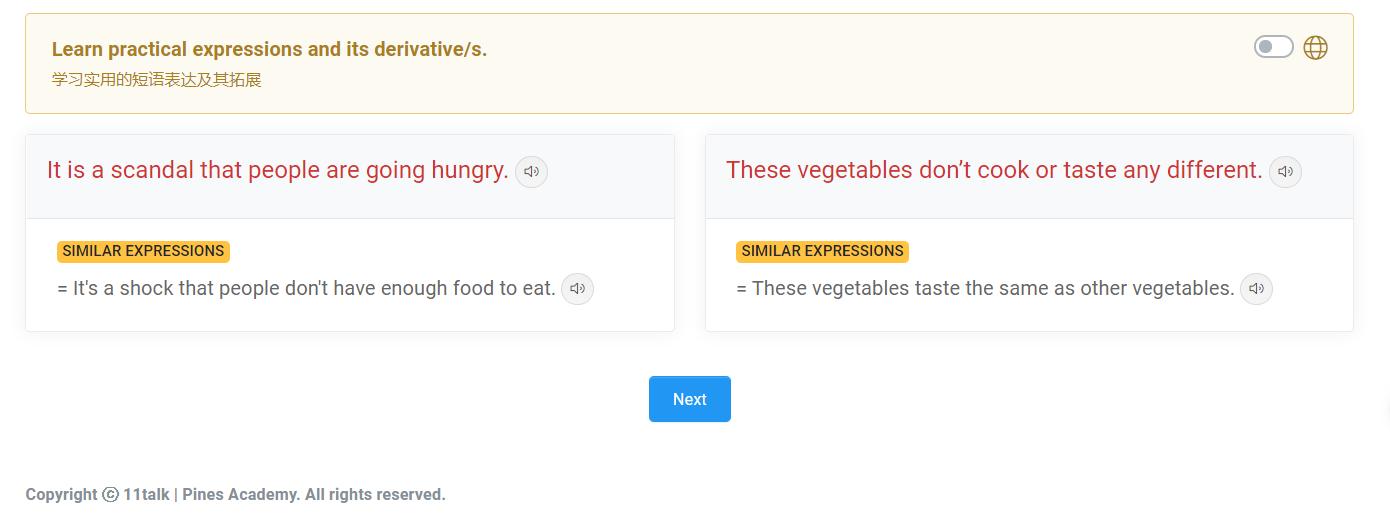Toggle the translation switch in banner
Image resolution: width=1390 pixels, height=522 pixels.
[x=1274, y=47]
